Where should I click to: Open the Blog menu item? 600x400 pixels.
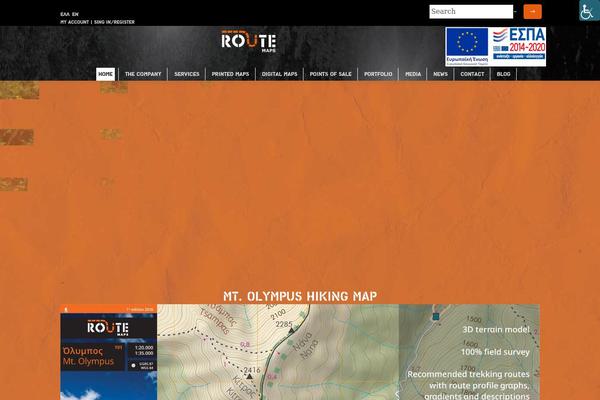[x=504, y=74]
